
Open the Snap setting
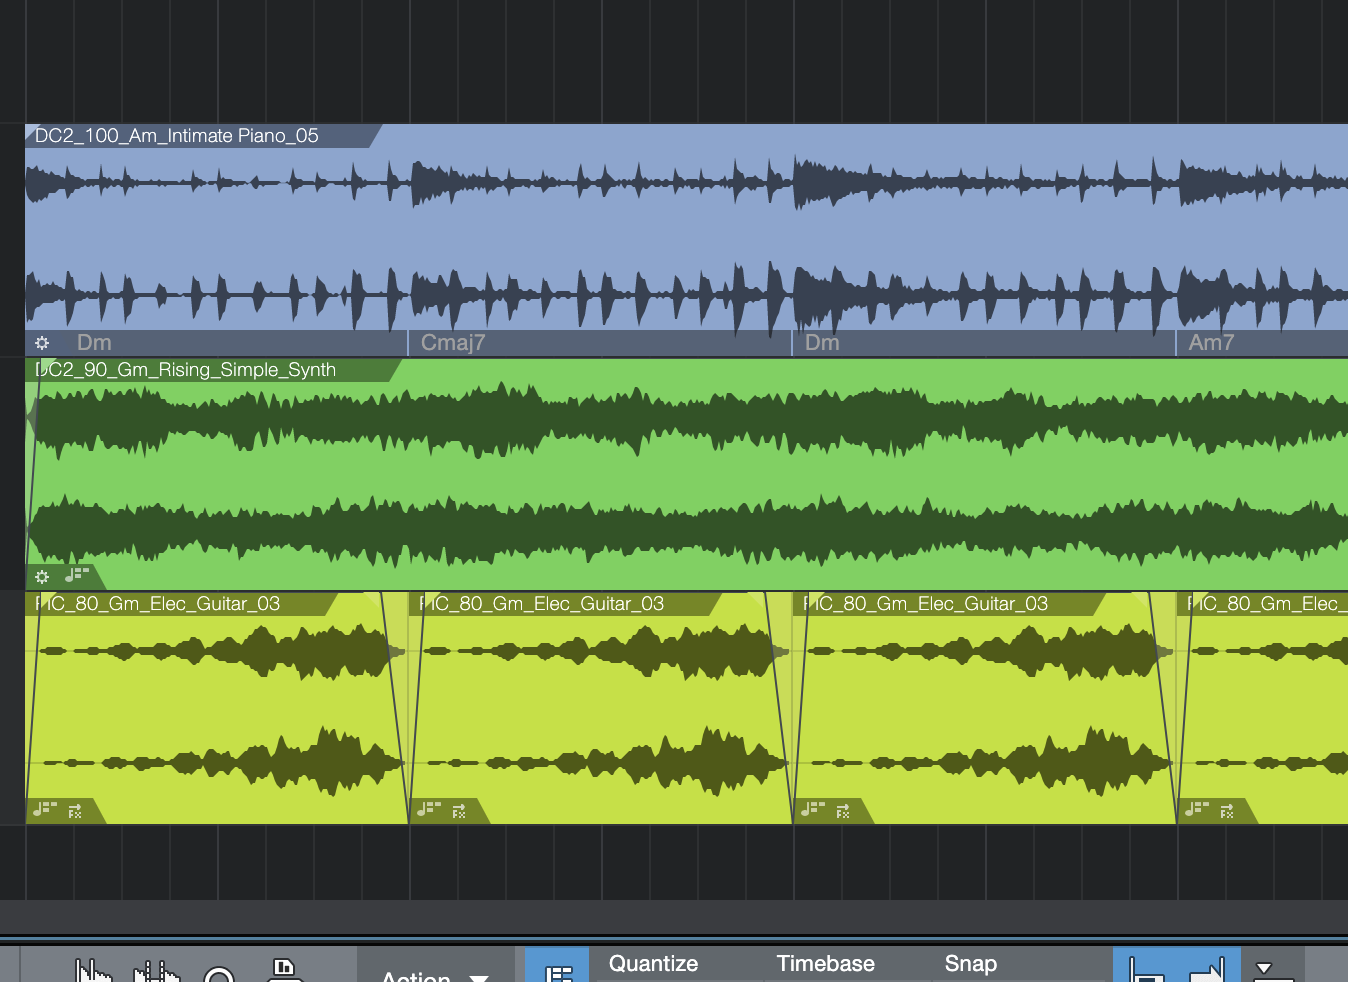pyautogui.click(x=970, y=964)
